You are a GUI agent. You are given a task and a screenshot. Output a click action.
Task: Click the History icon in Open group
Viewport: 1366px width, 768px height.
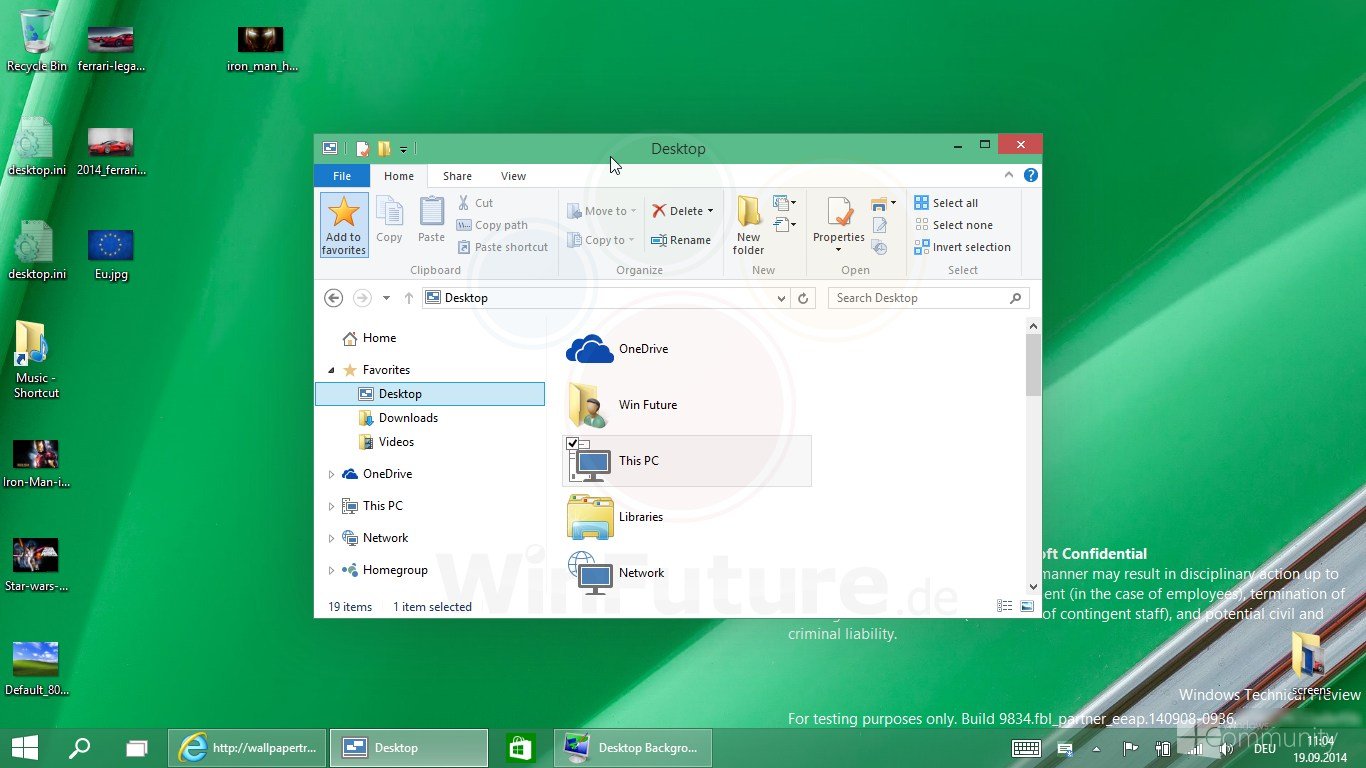point(879,247)
